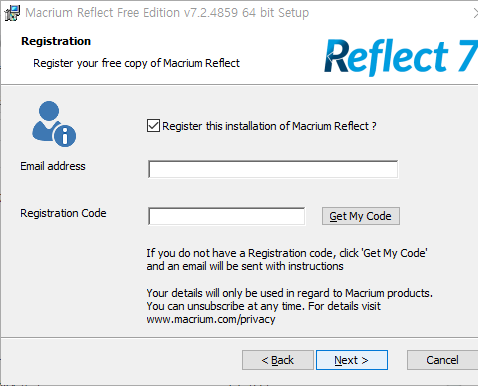478x386 pixels.
Task: Click the 'If you do not have a Registration code' line
Action: 287,253
